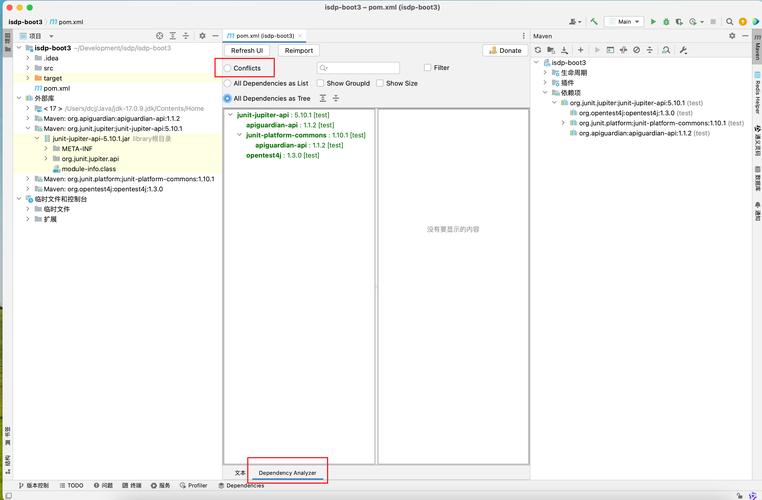Open Maven settings wrench icon
This screenshot has width=762, height=500.
coord(683,49)
